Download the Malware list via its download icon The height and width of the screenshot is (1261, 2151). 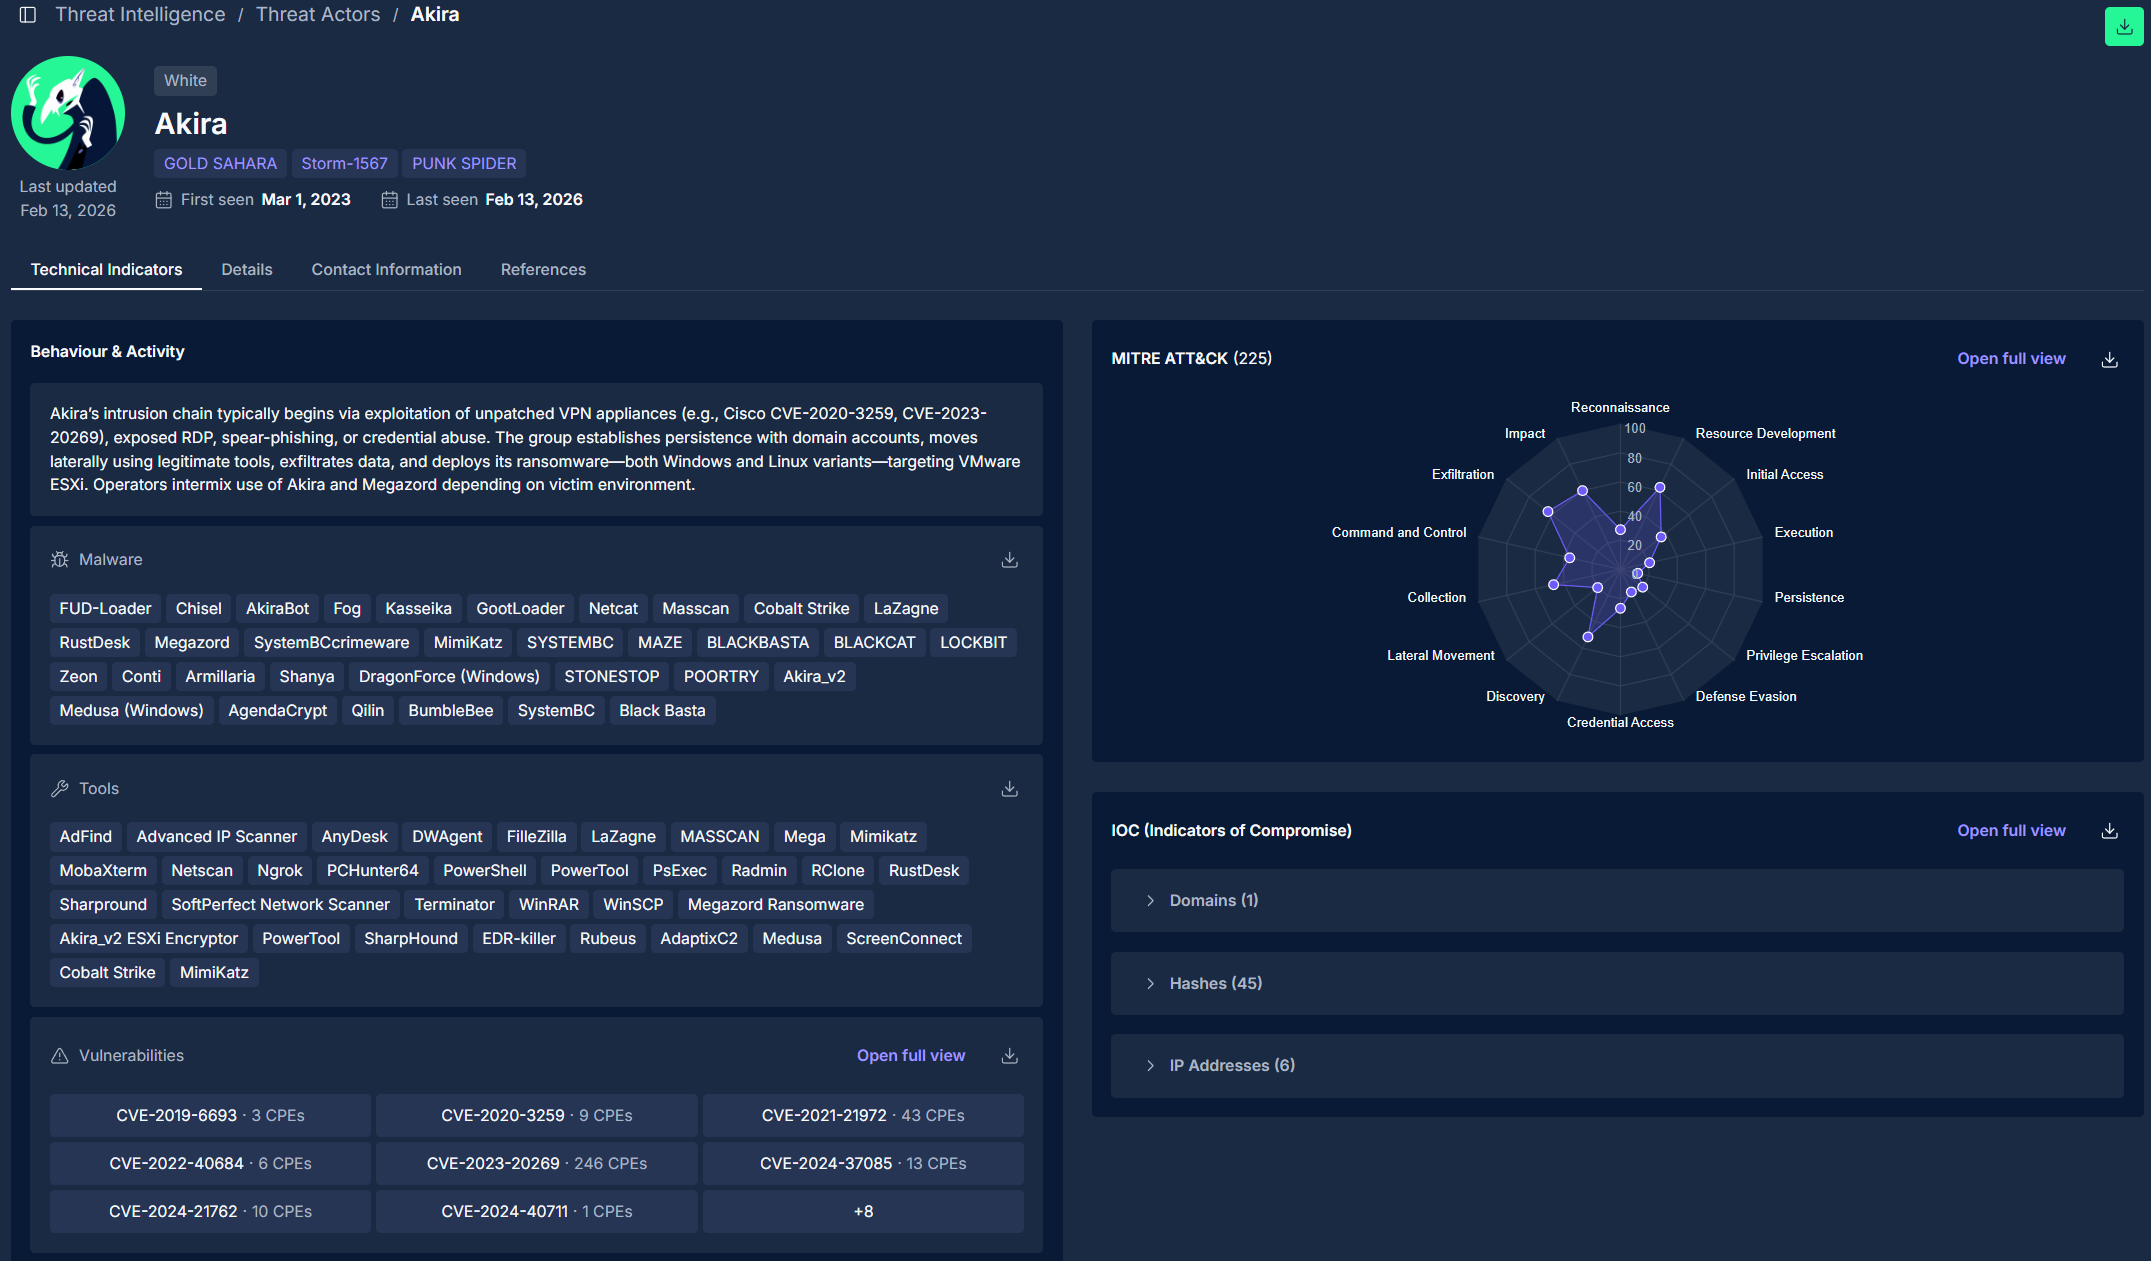(x=1009, y=560)
